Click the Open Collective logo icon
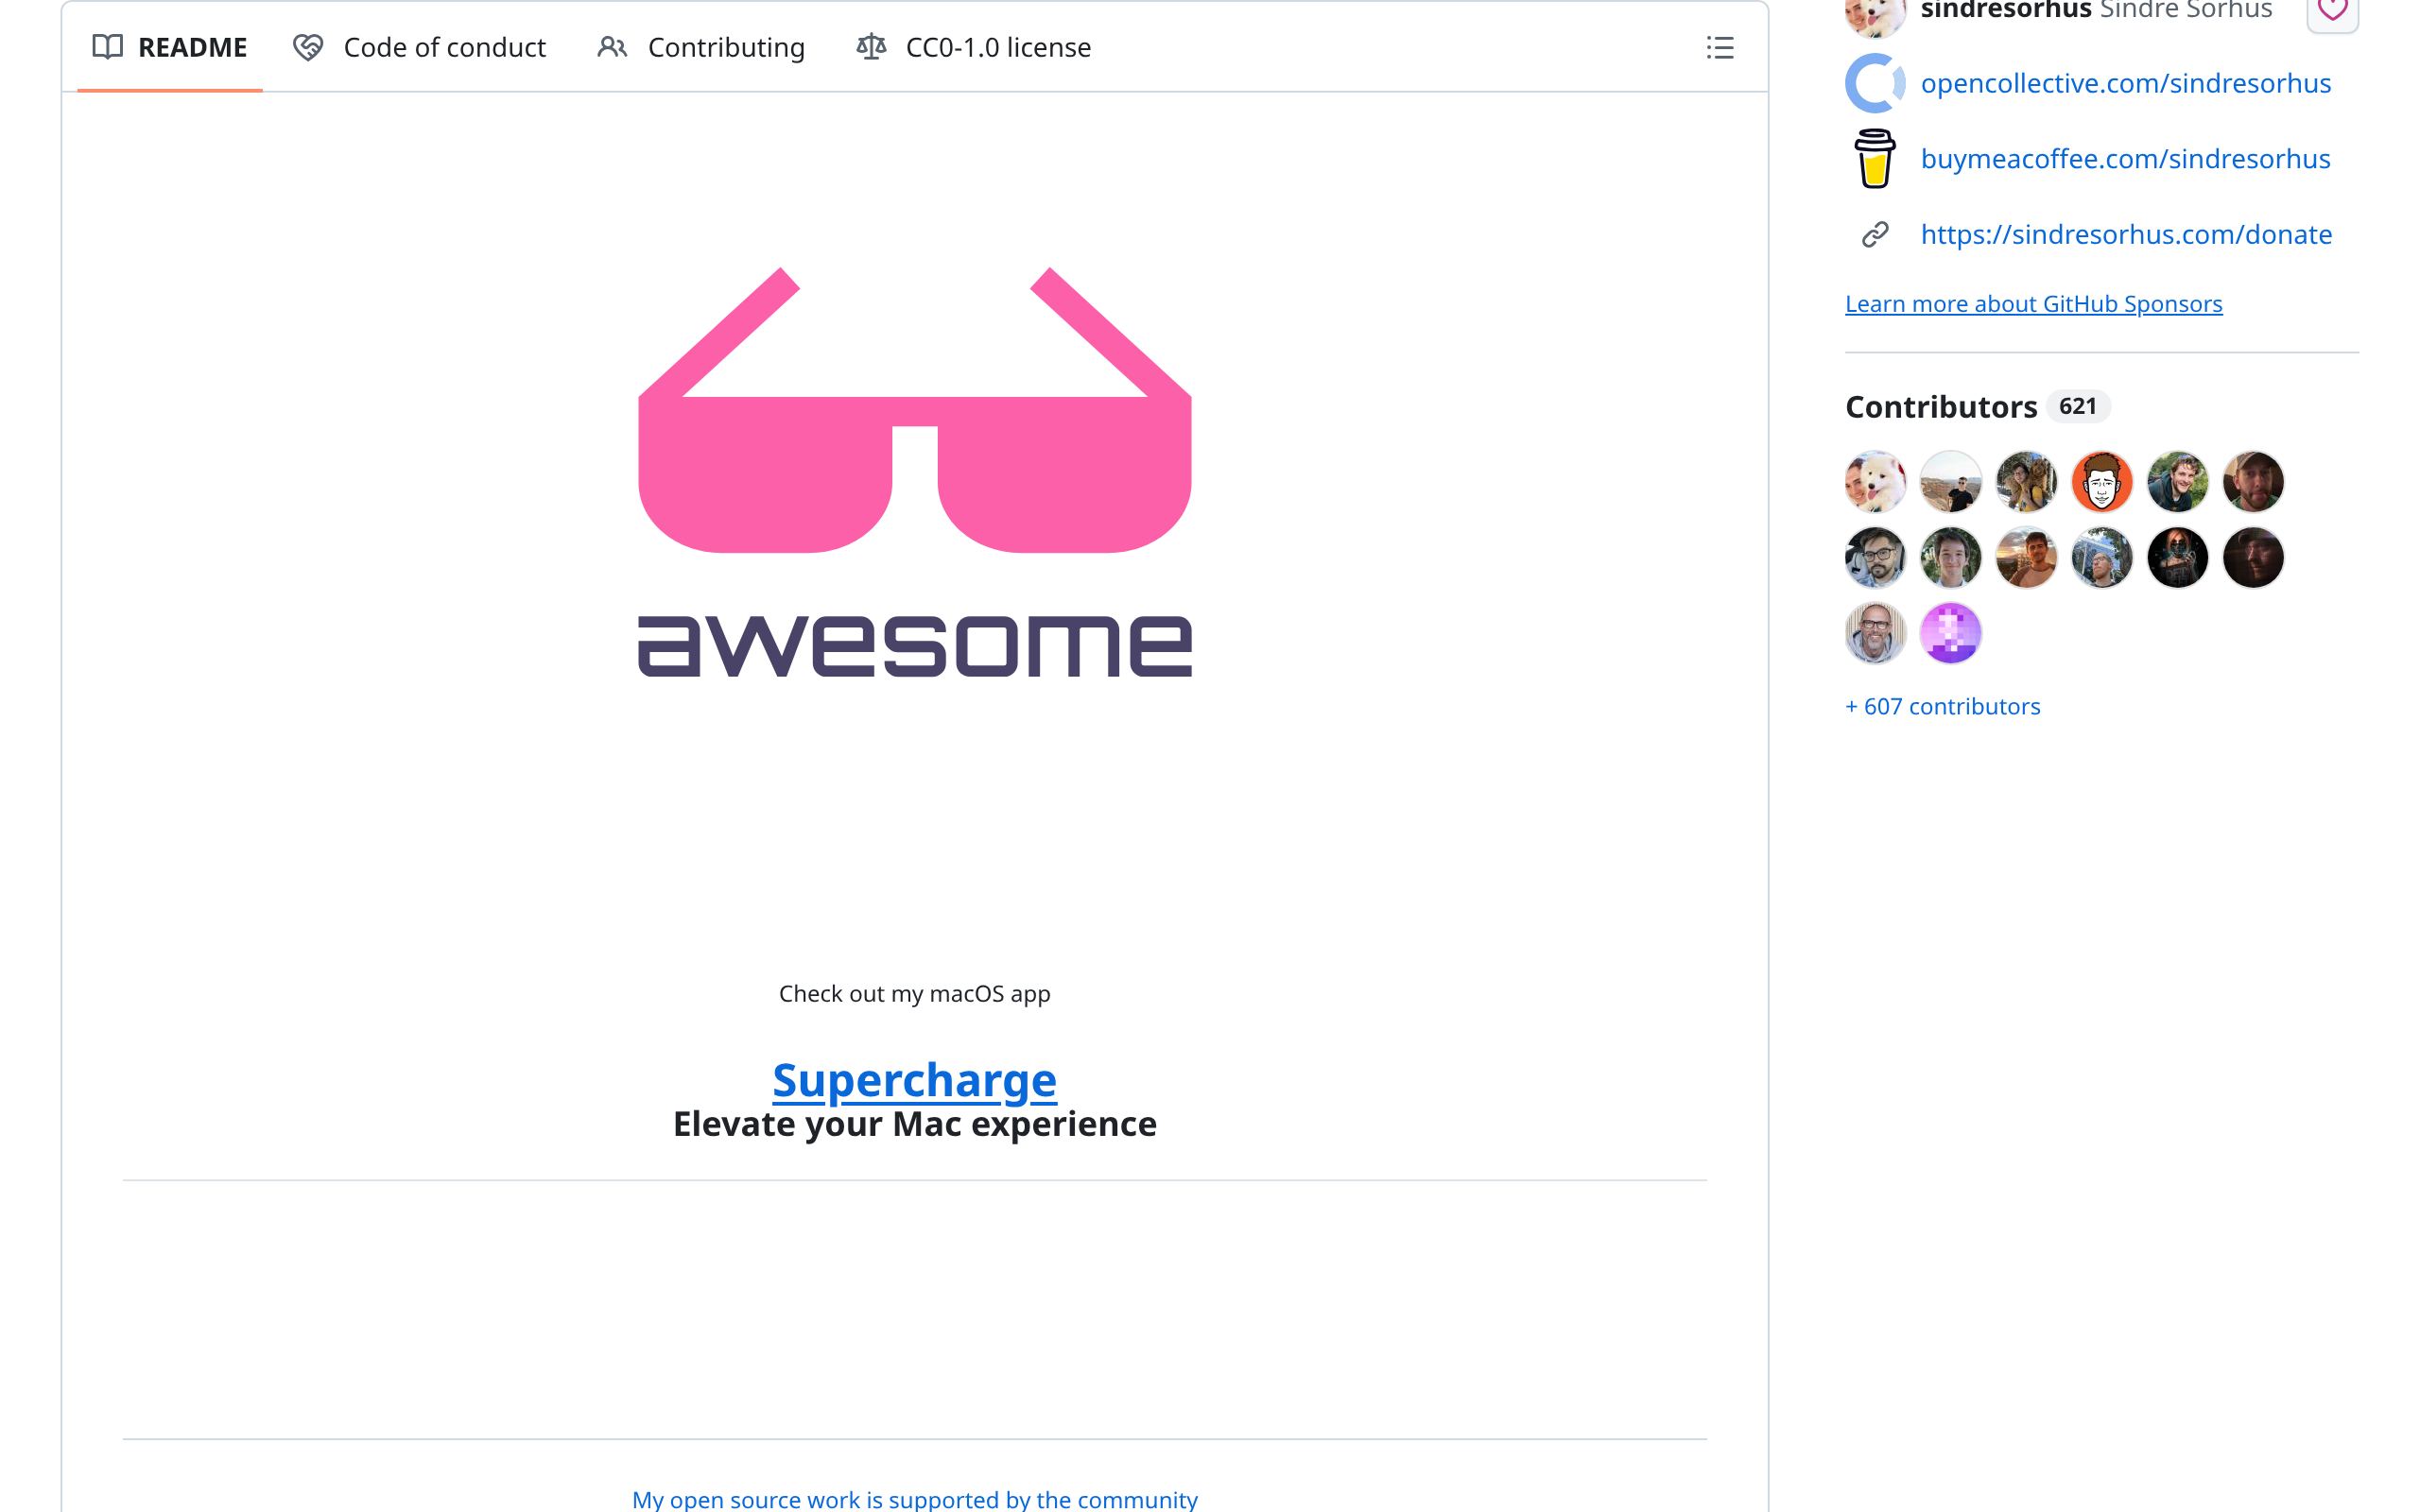The height and width of the screenshot is (1512, 2420). coord(1875,83)
